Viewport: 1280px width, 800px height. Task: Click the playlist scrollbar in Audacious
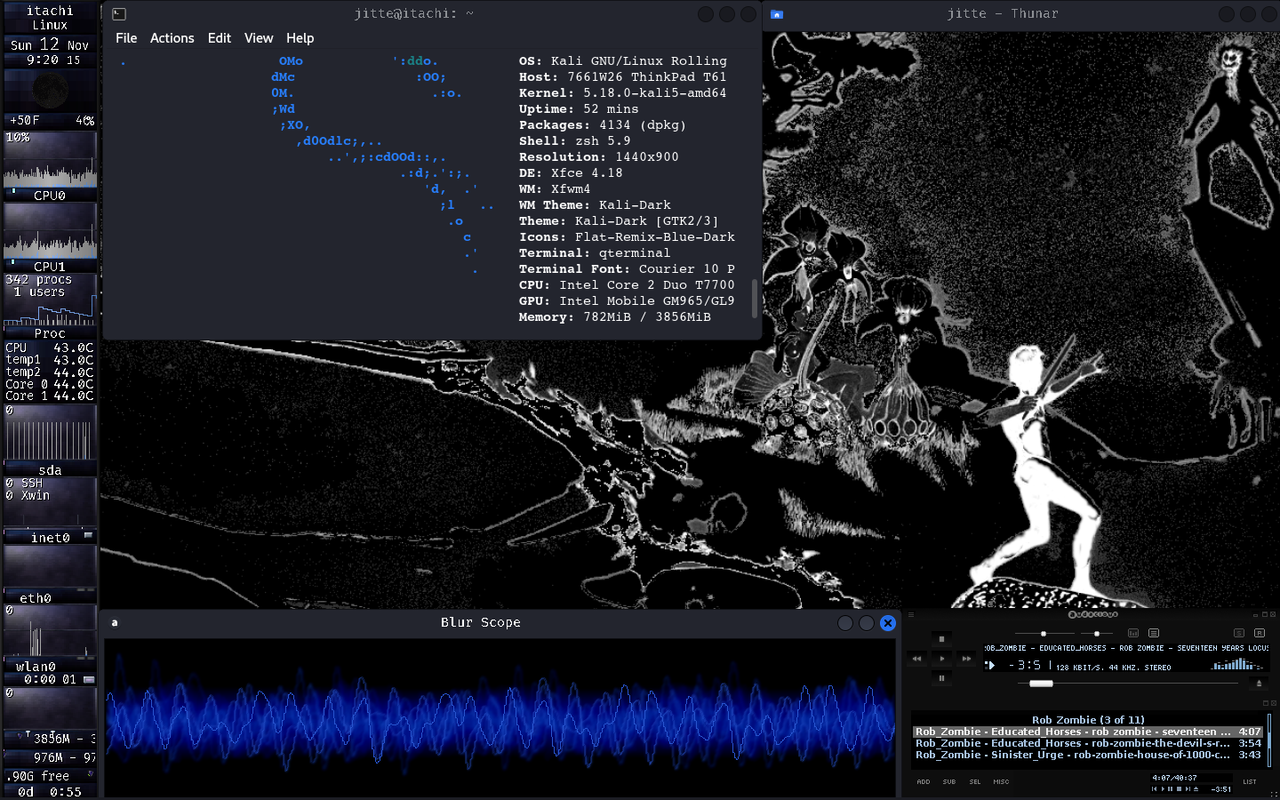[x=1269, y=740]
